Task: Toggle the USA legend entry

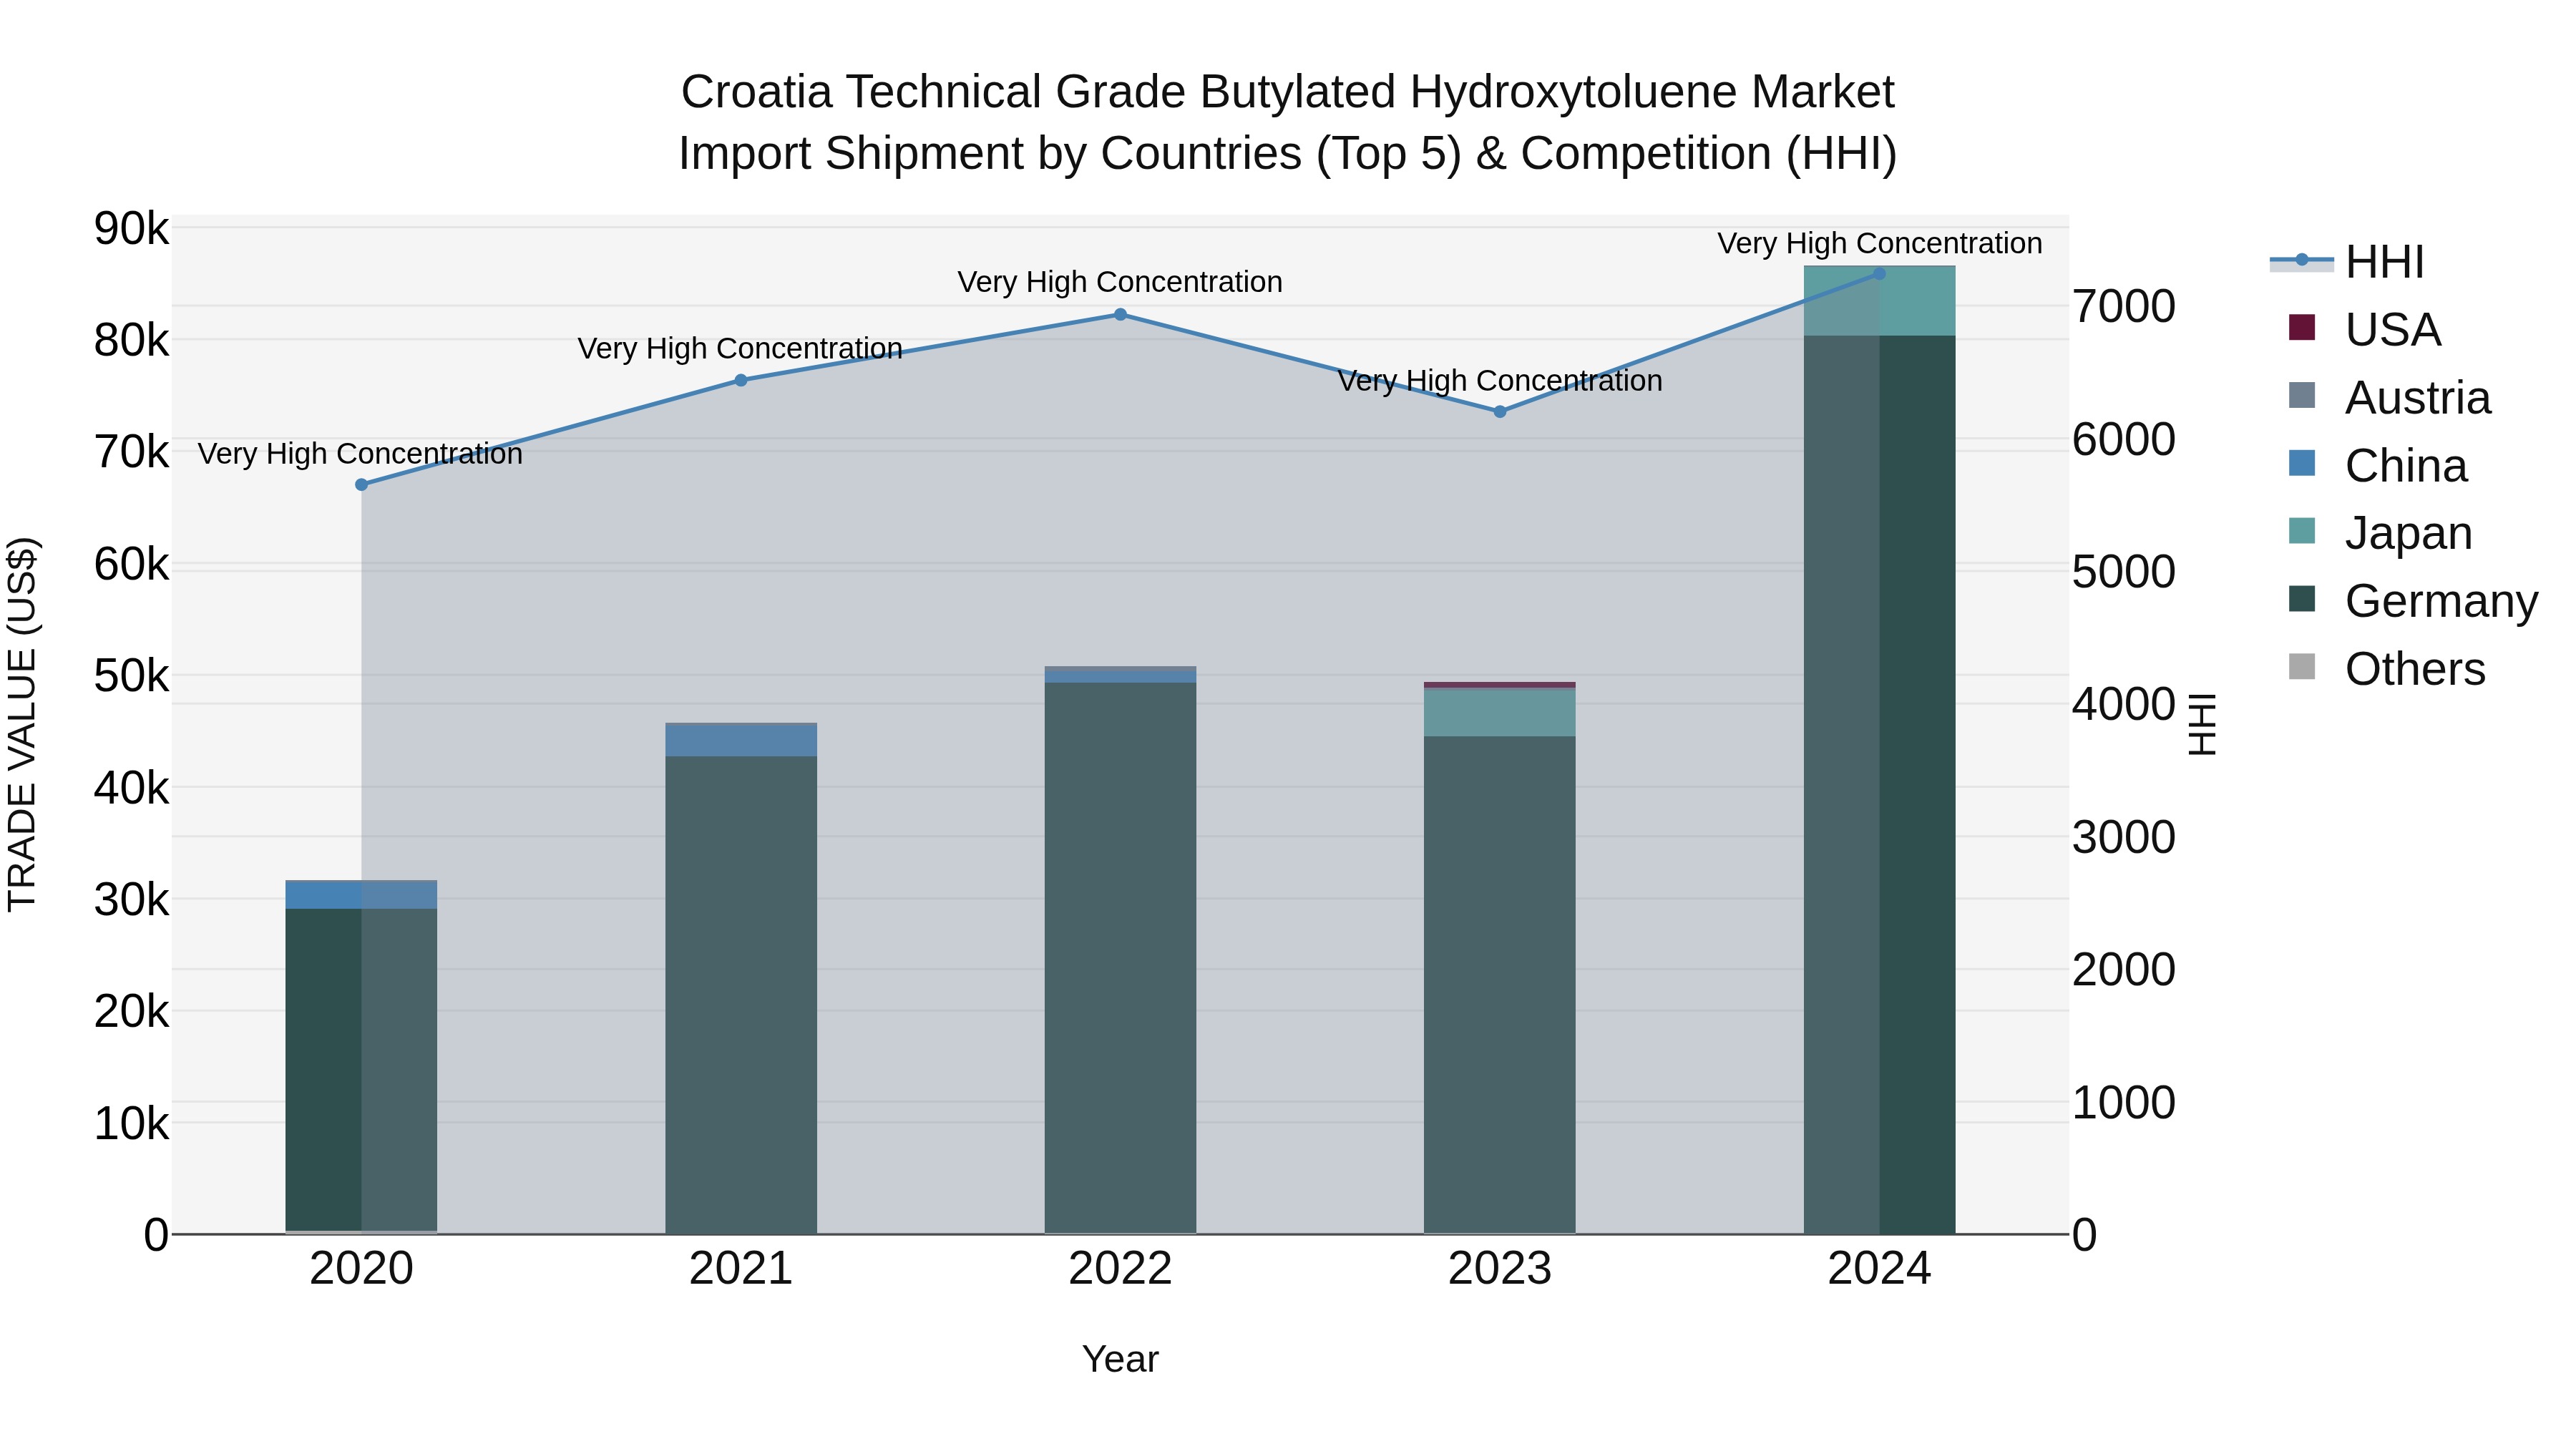Action: (x=2365, y=329)
